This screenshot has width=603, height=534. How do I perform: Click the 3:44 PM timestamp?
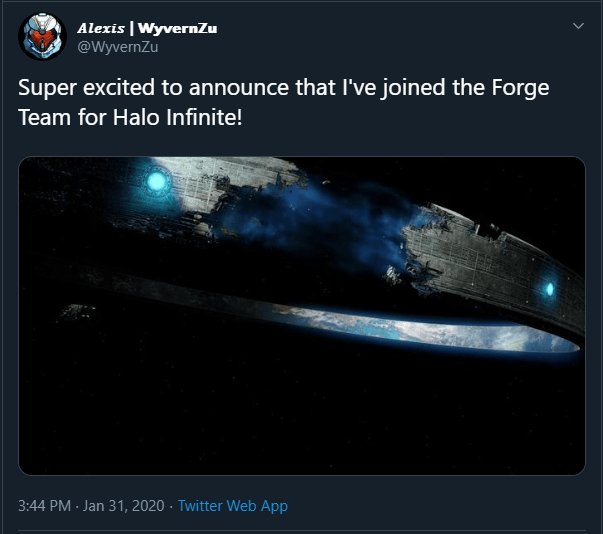[43, 506]
